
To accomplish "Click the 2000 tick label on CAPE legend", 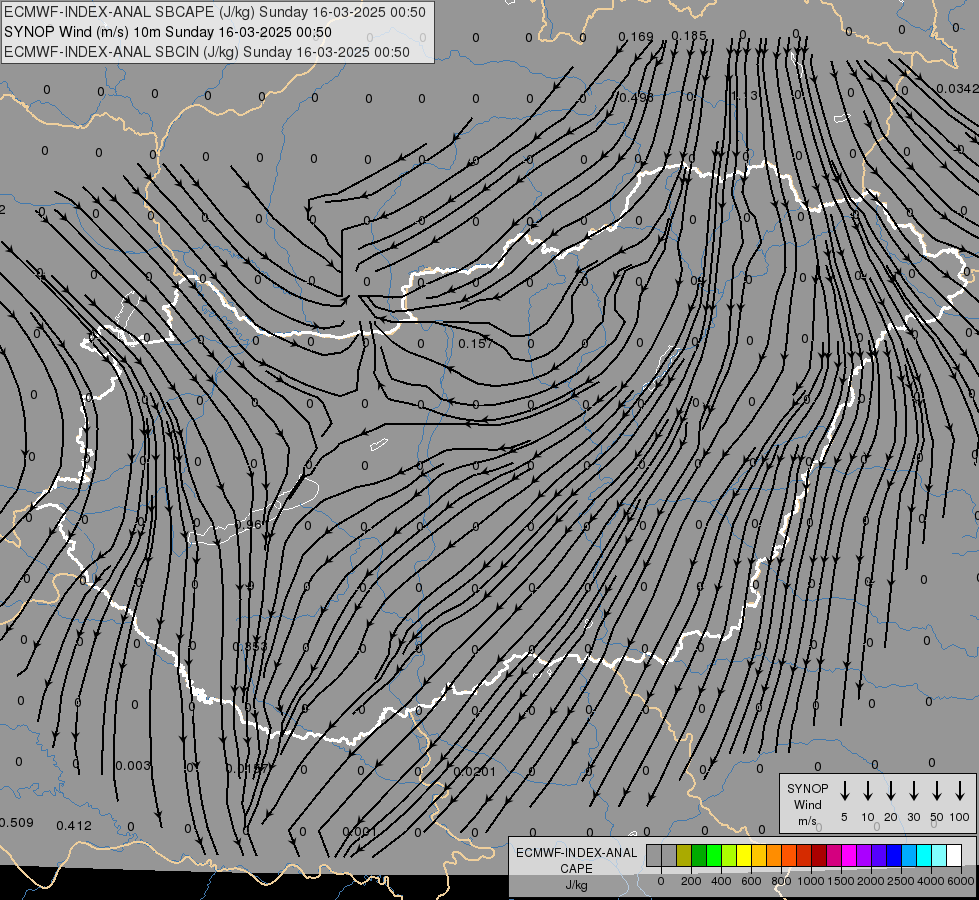I will (870, 881).
